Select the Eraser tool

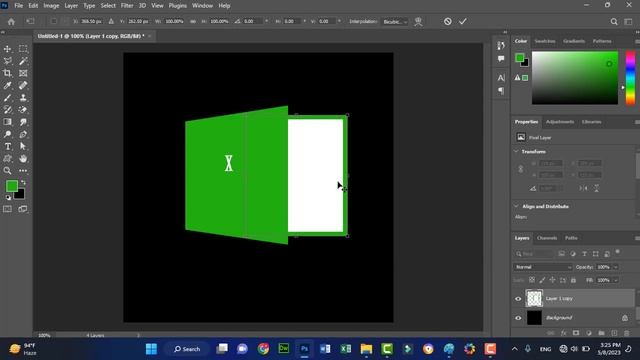tap(23, 110)
